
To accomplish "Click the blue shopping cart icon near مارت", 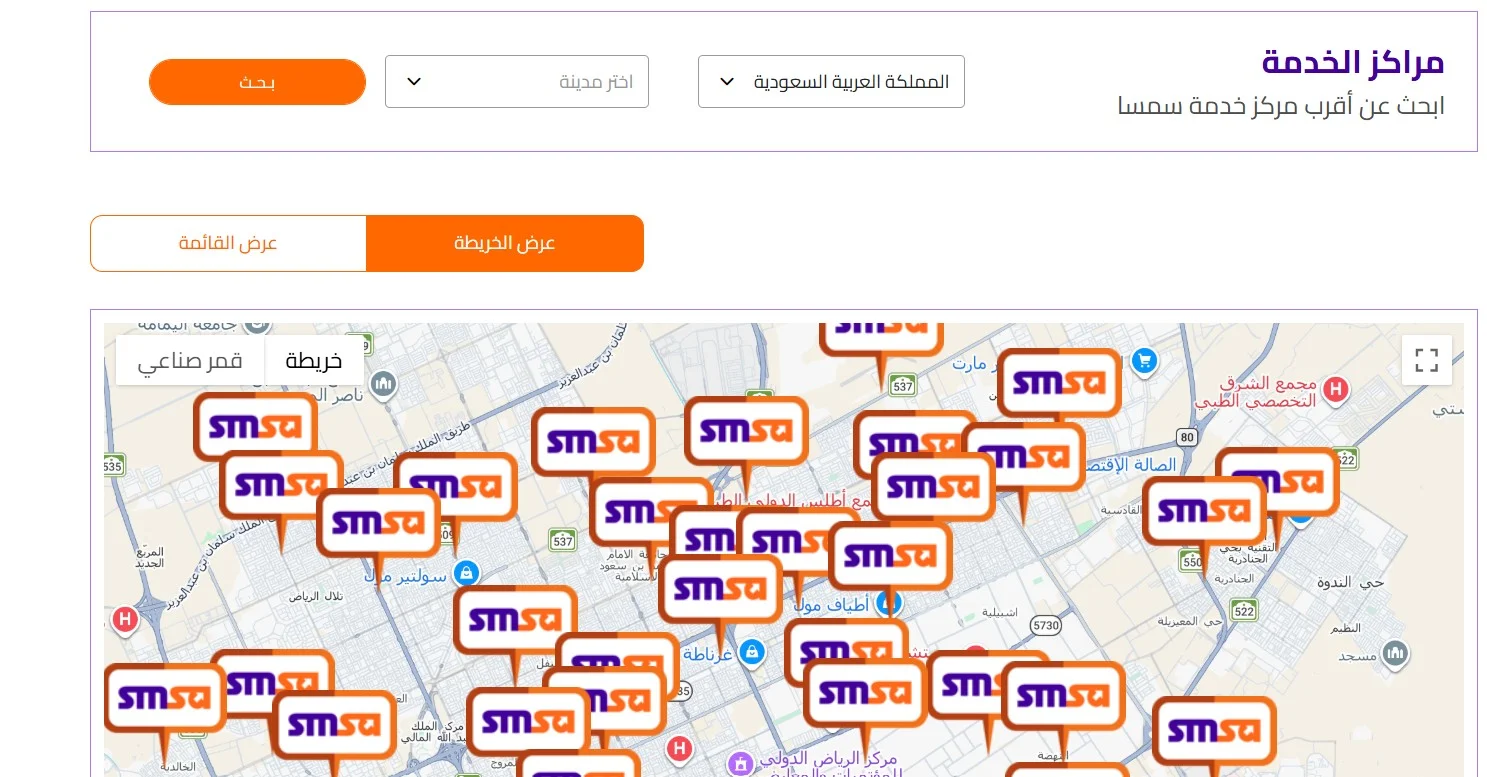I will click(x=1144, y=362).
